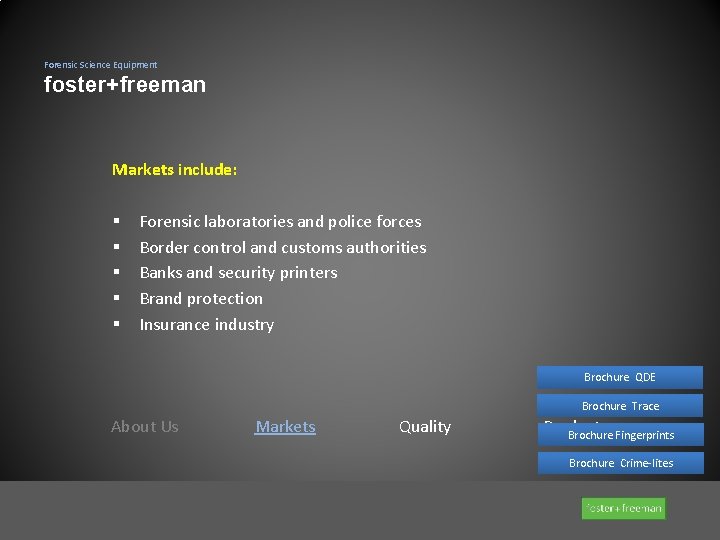Open the Brochure Fingerprints button

click(x=621, y=434)
